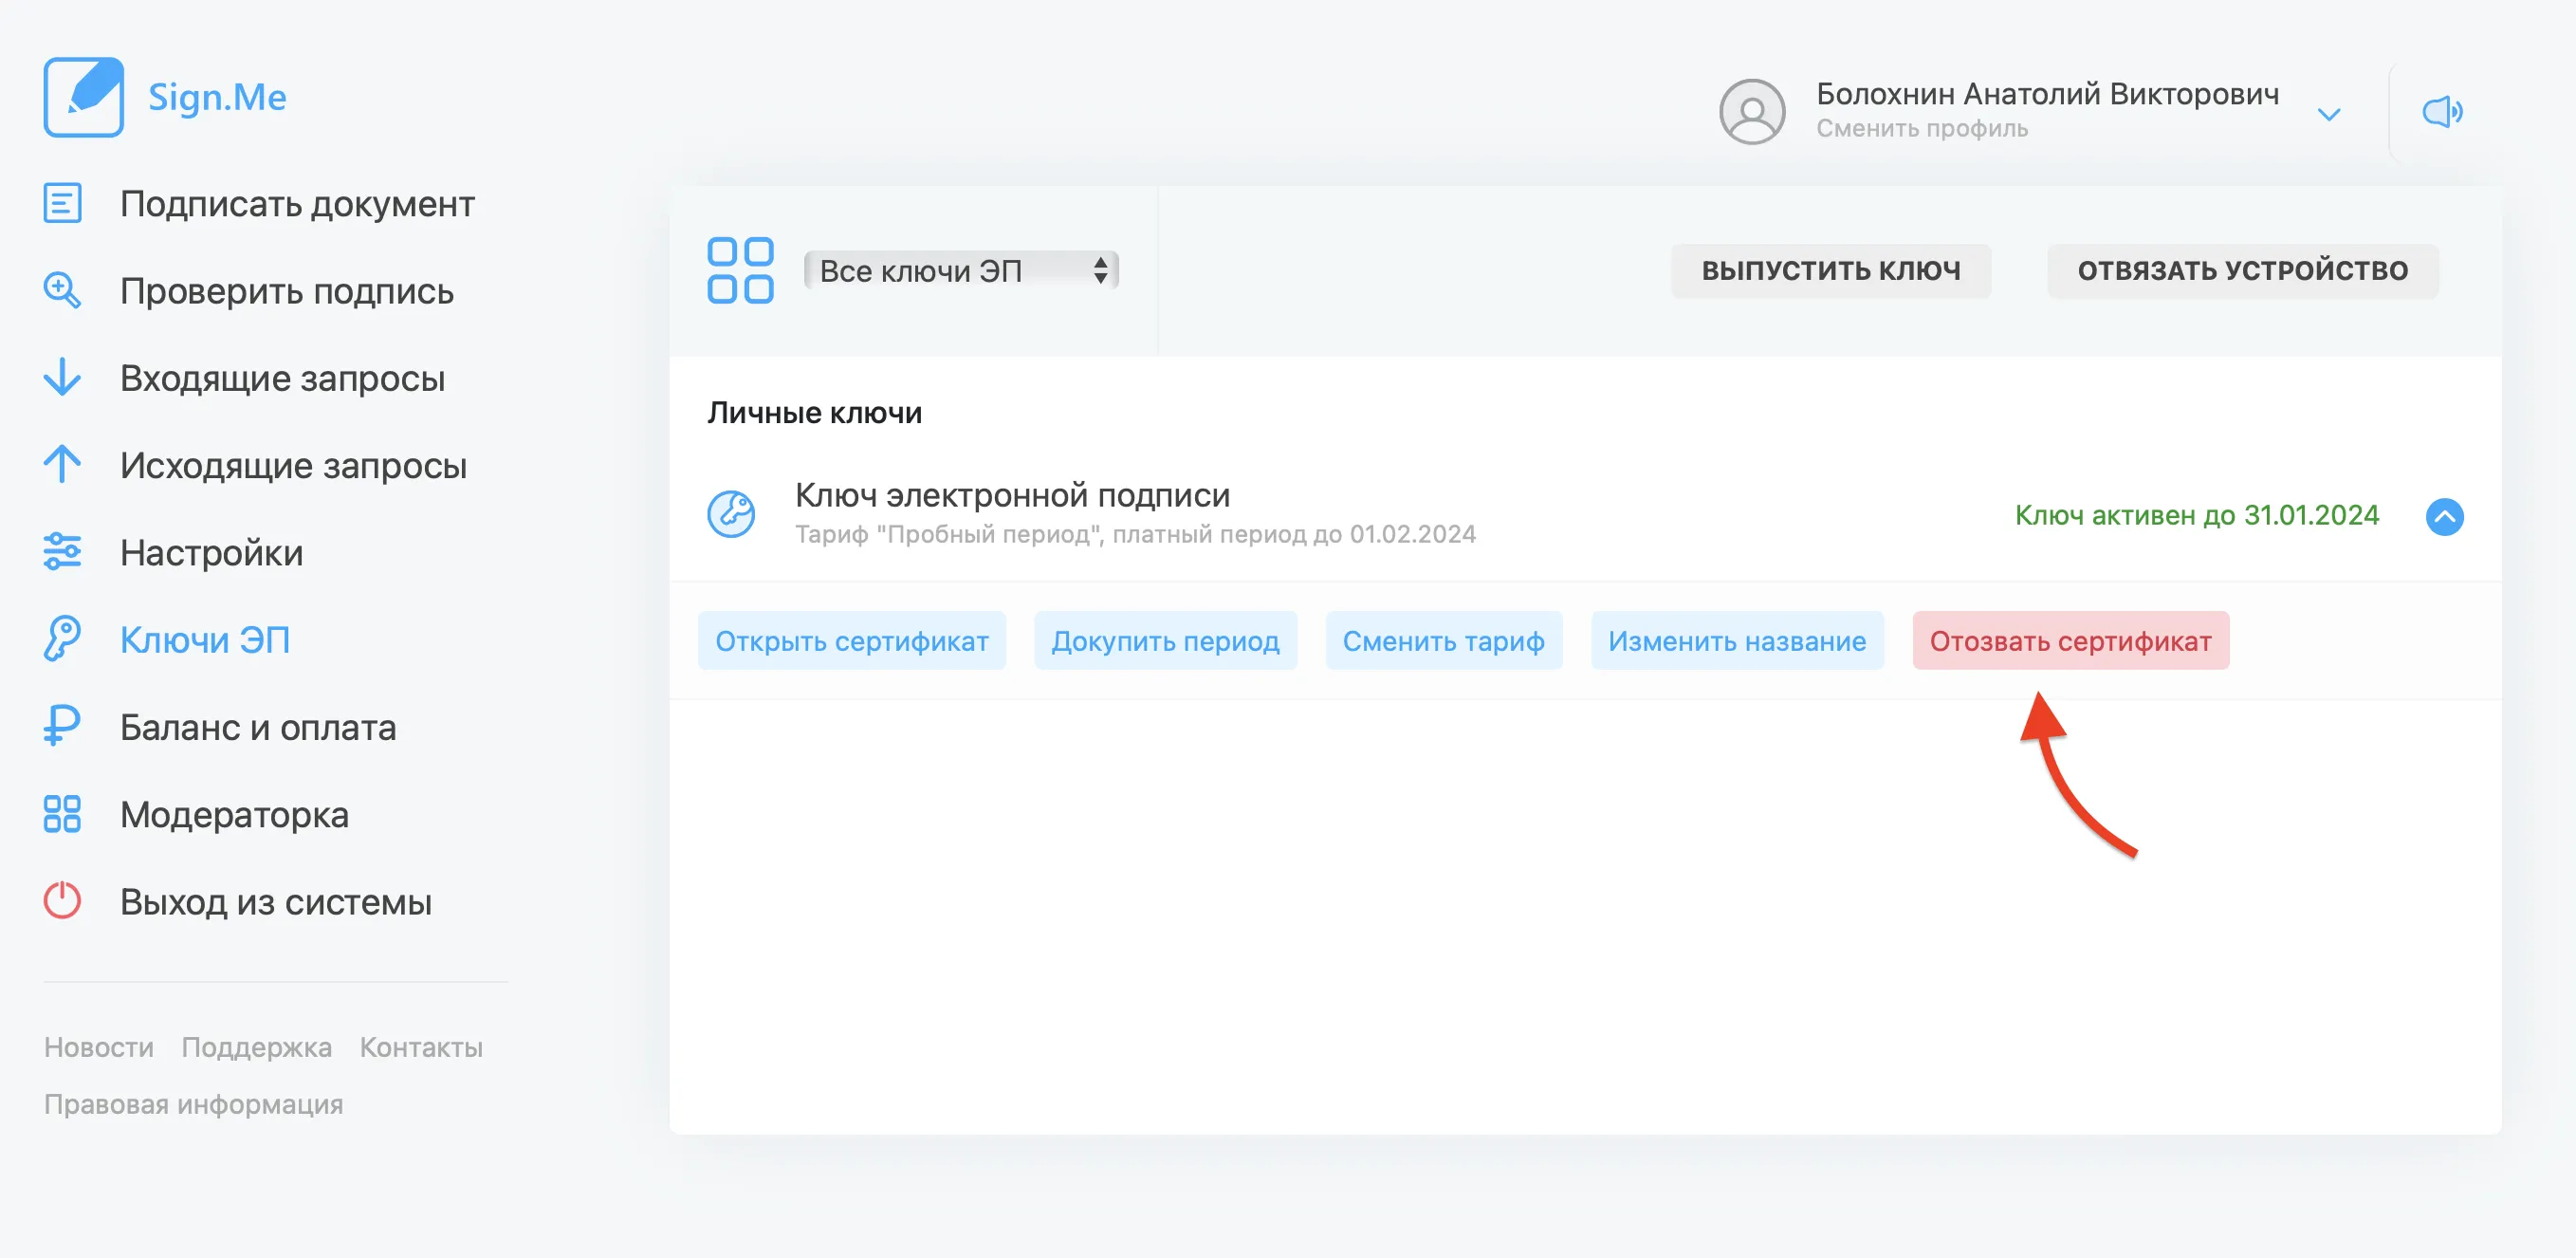The width and height of the screenshot is (2576, 1258).
Task: Click the up arrow icon for Исходящие запросы
Action: point(62,464)
